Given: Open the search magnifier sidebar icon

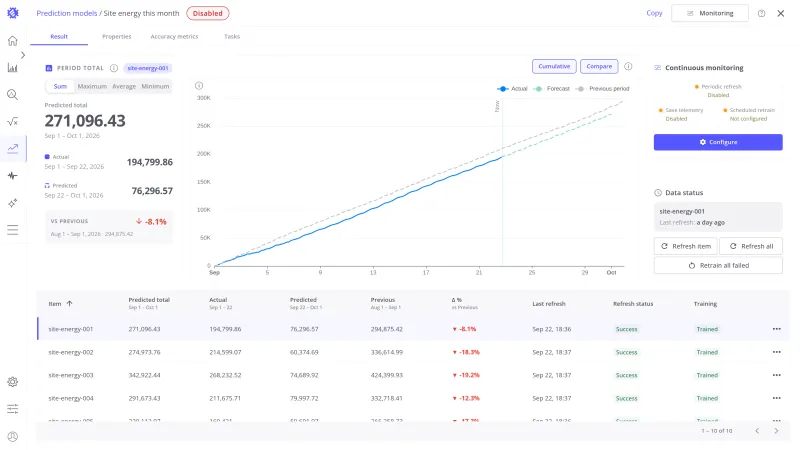Looking at the screenshot, I should [x=13, y=94].
